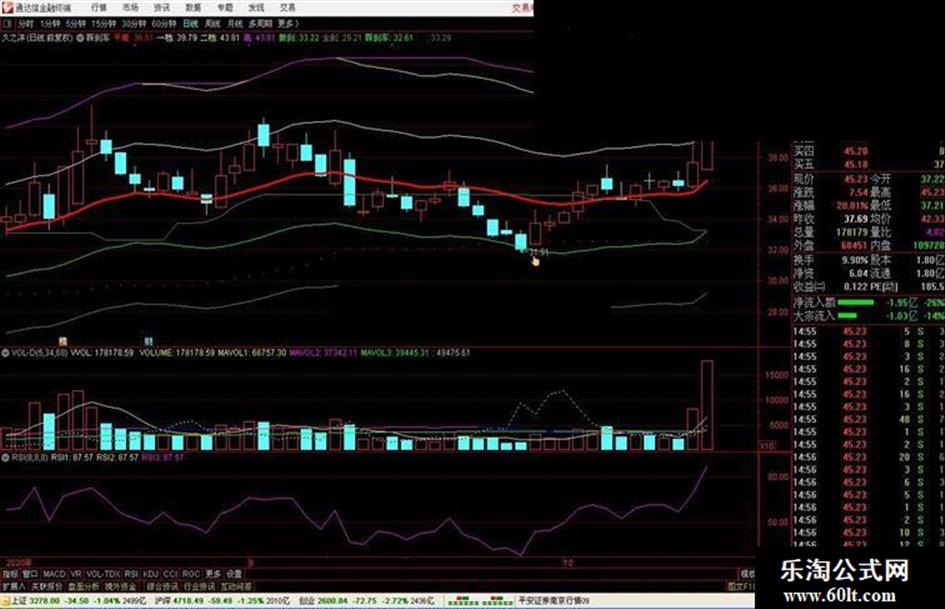Expand 更多 indicators in bottom toolbar

213,574
